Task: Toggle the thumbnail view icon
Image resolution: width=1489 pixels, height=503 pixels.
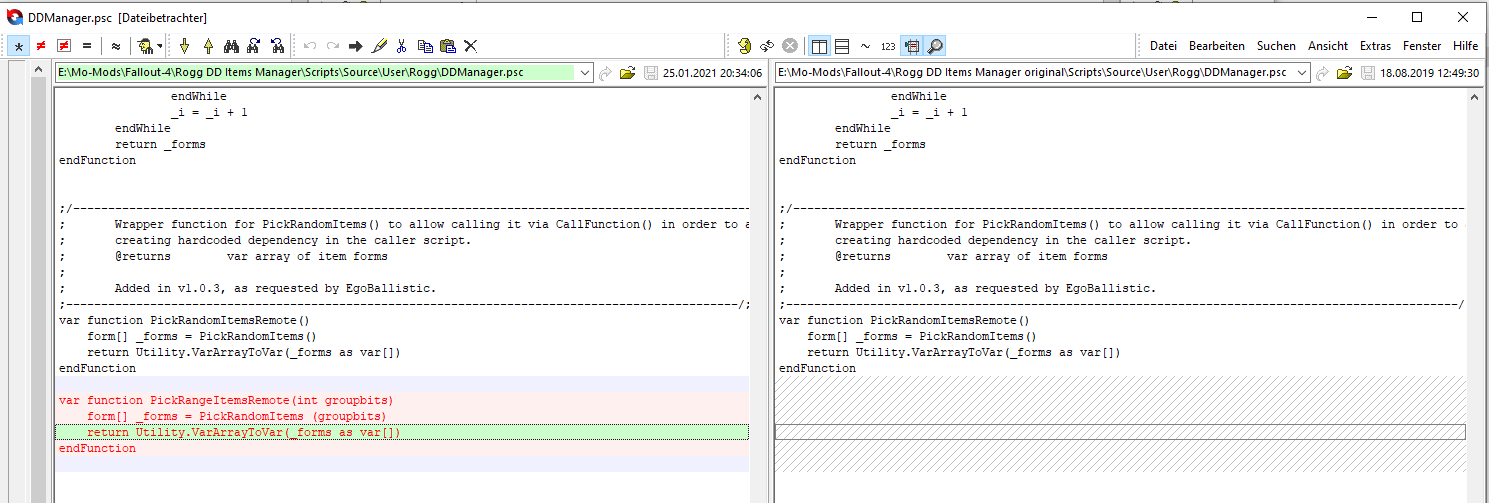Action: pyautogui.click(x=911, y=46)
